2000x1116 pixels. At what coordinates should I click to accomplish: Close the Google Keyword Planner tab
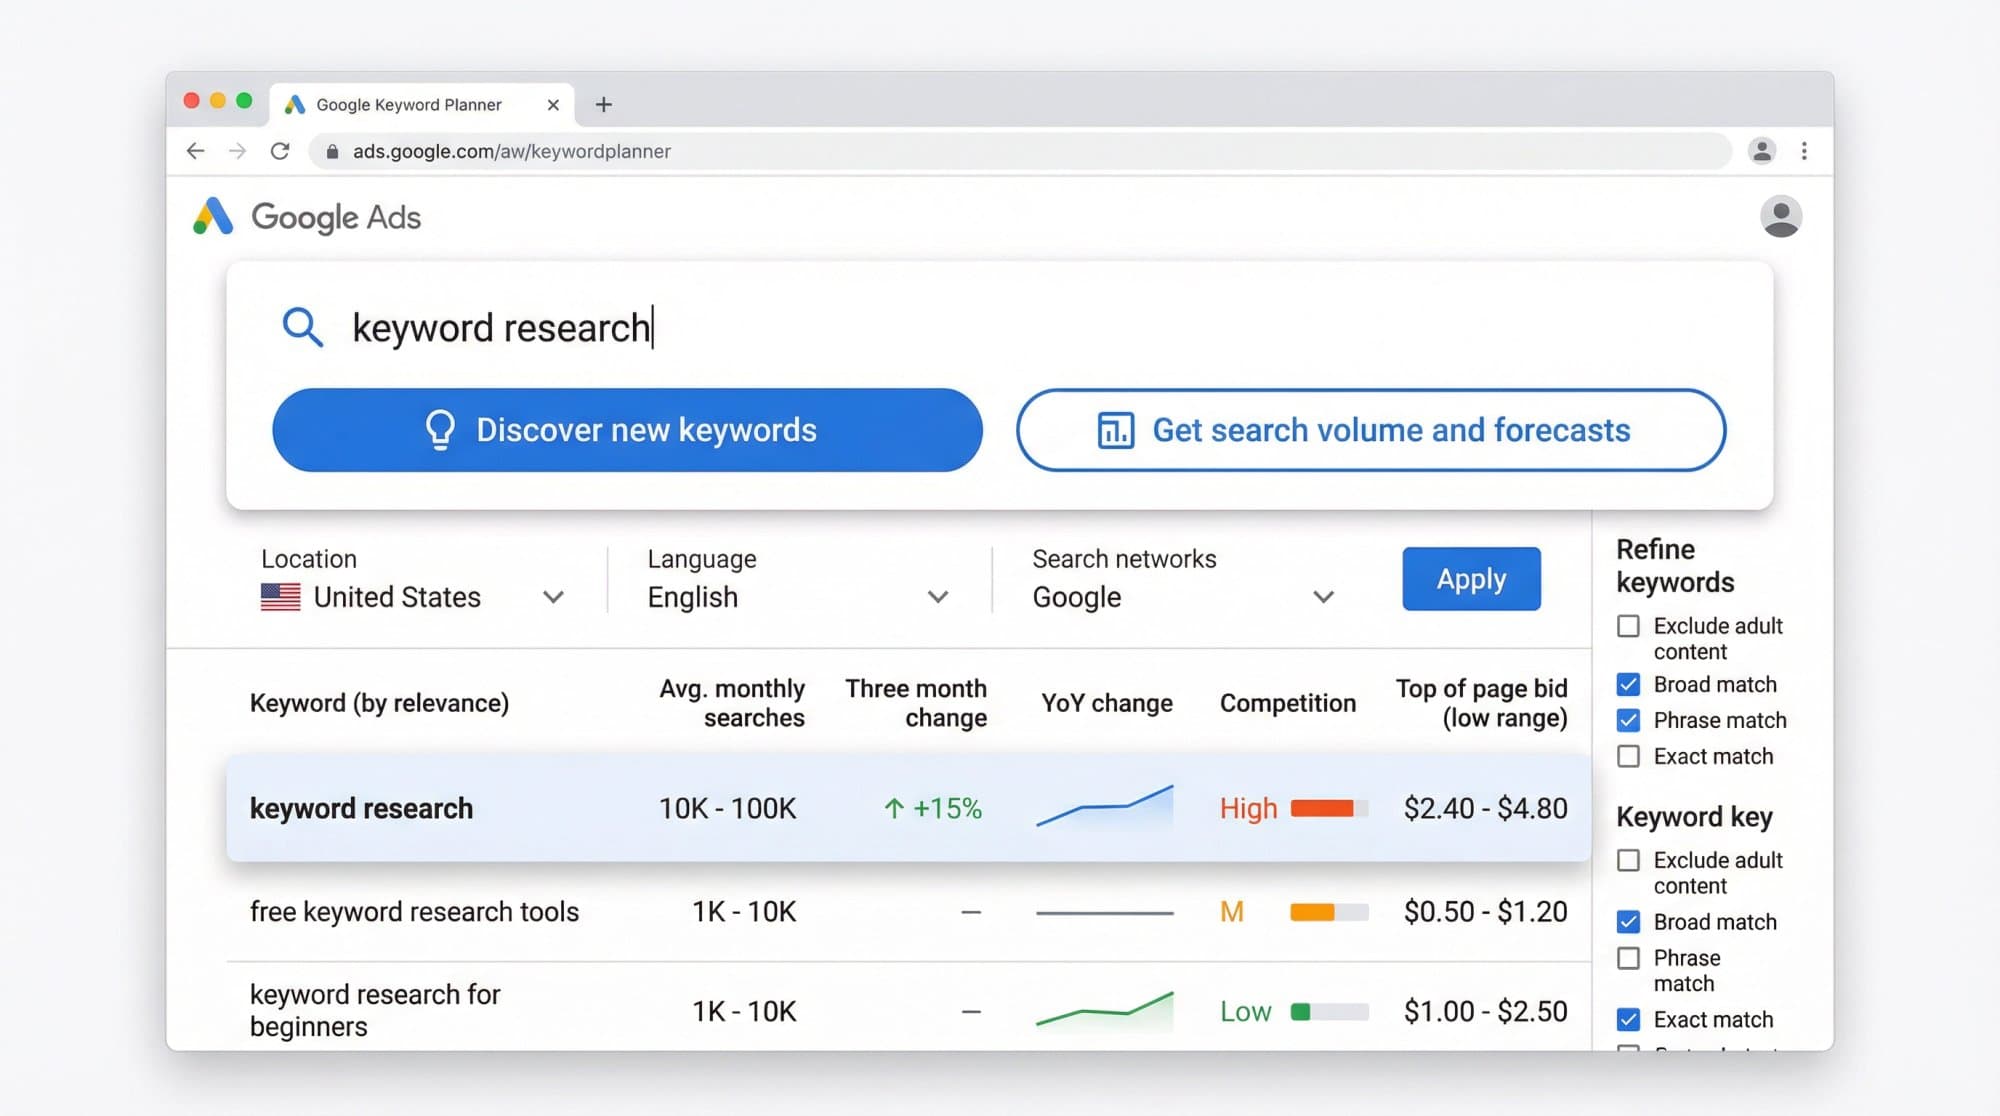click(553, 105)
